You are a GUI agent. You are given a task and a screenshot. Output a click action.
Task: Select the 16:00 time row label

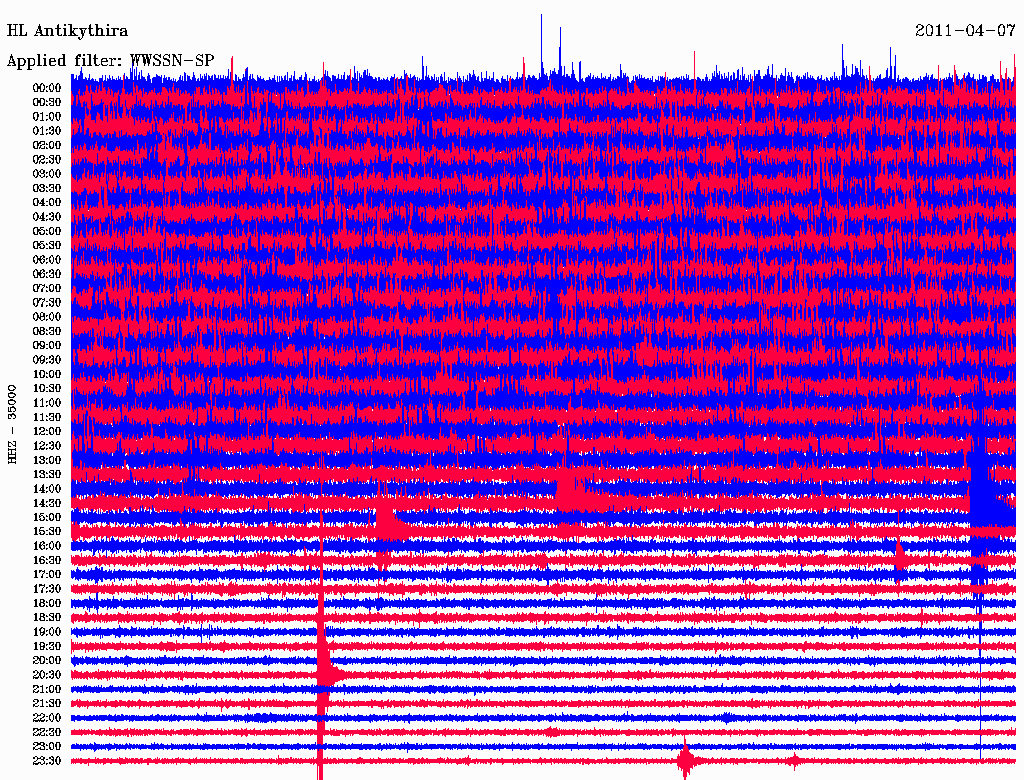(47, 546)
